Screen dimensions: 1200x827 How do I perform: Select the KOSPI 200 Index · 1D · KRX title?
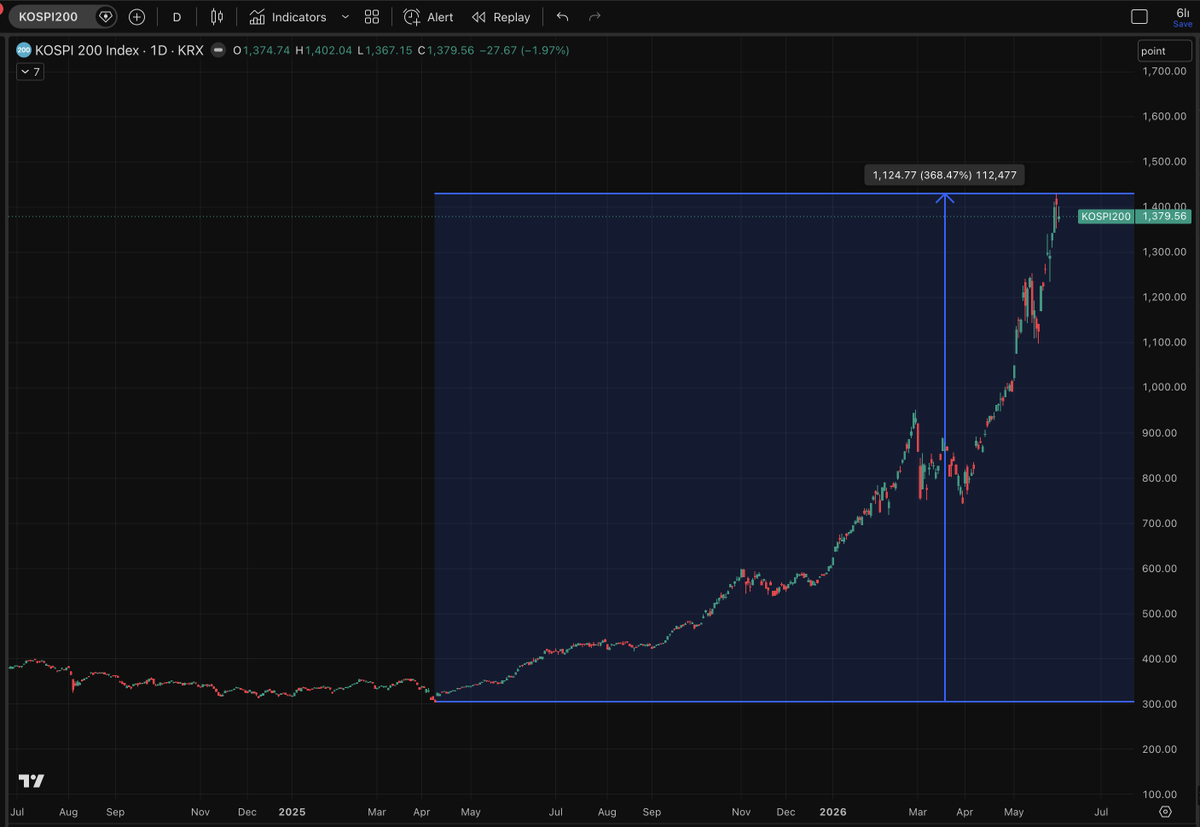click(x=120, y=50)
